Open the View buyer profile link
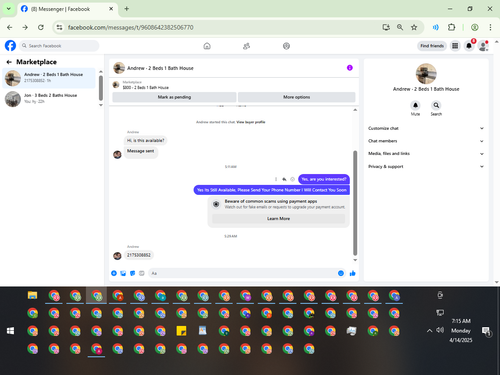Viewport: 500px width, 375px height. (x=251, y=122)
